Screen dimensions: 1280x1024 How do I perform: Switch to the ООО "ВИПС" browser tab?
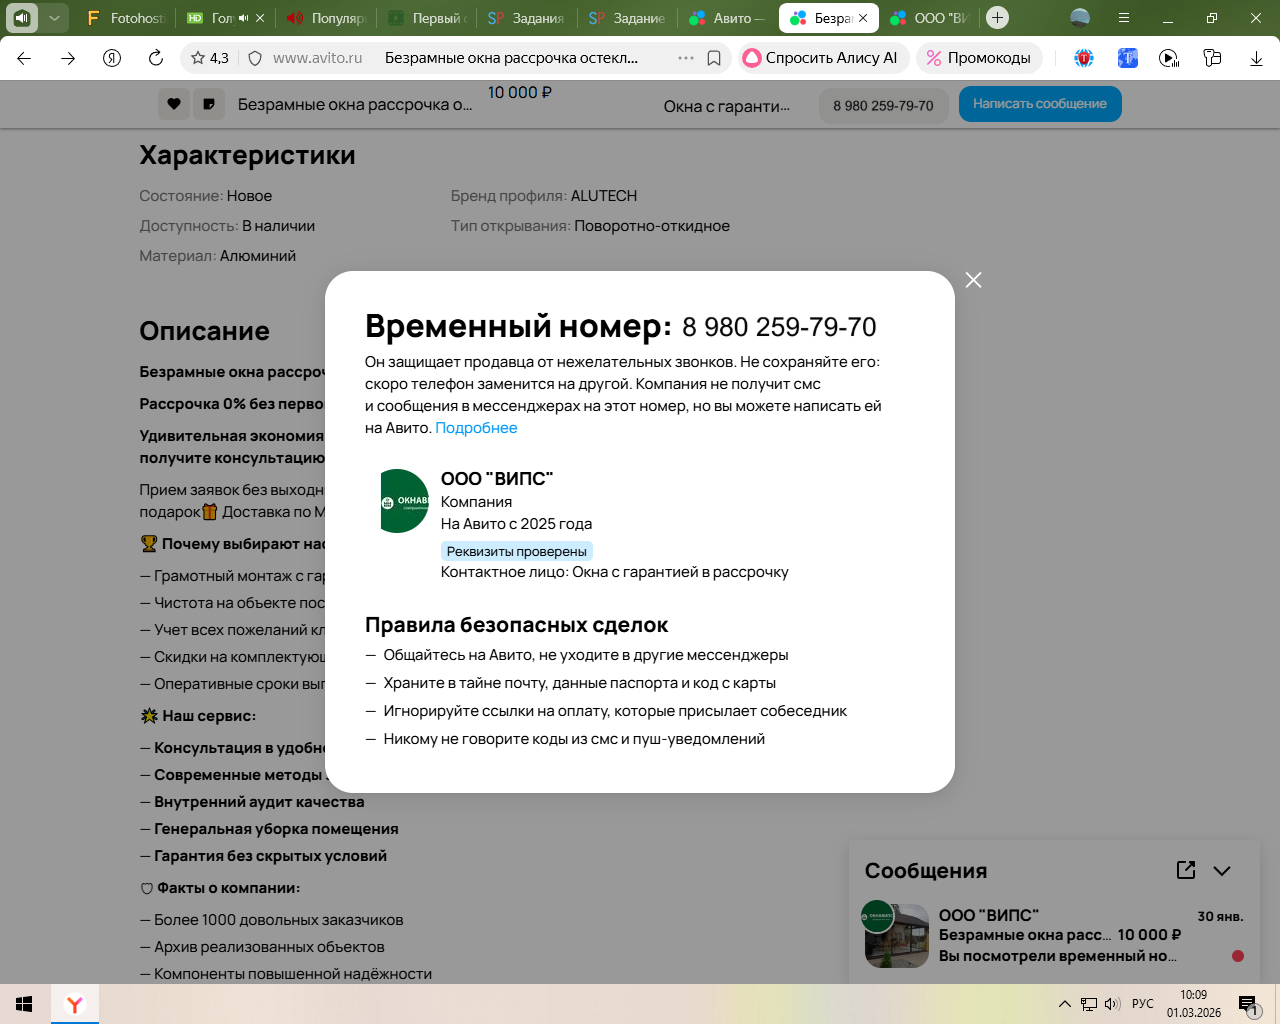coord(930,18)
